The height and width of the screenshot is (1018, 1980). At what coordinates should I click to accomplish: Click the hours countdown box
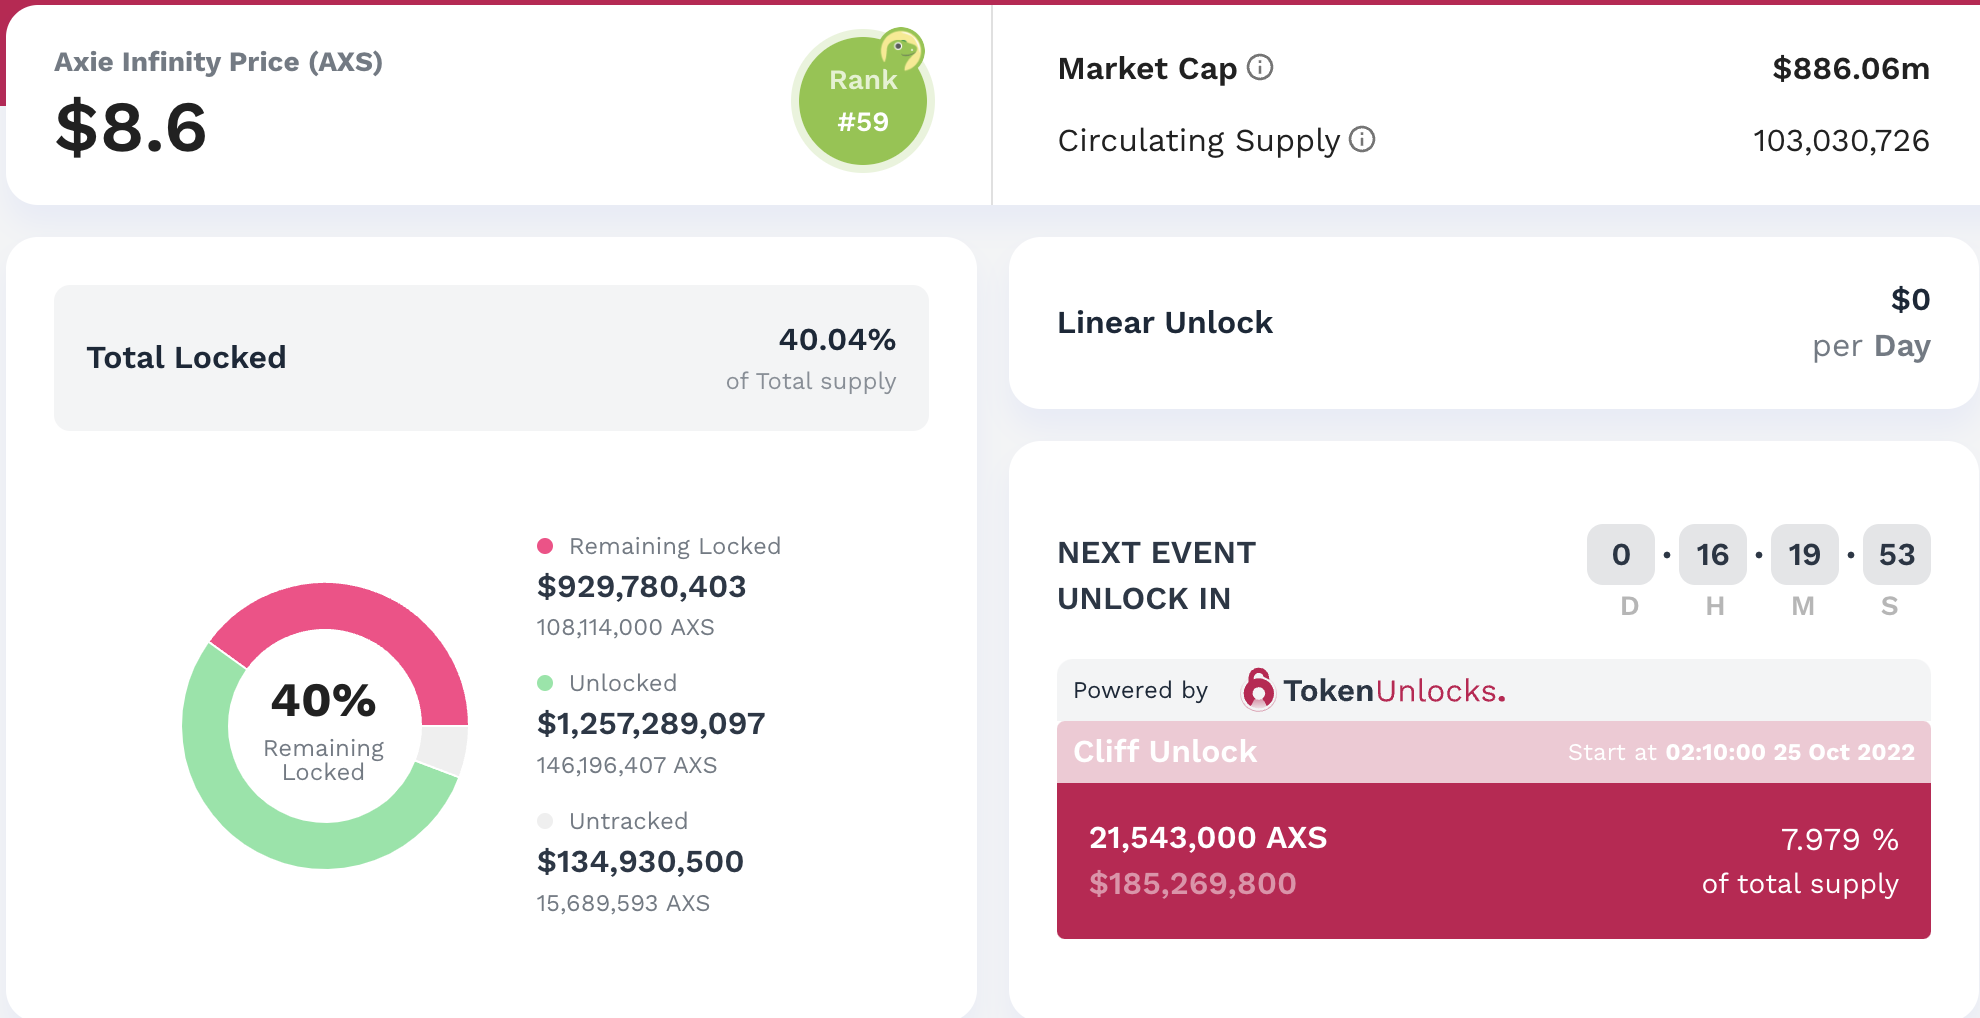(1712, 555)
